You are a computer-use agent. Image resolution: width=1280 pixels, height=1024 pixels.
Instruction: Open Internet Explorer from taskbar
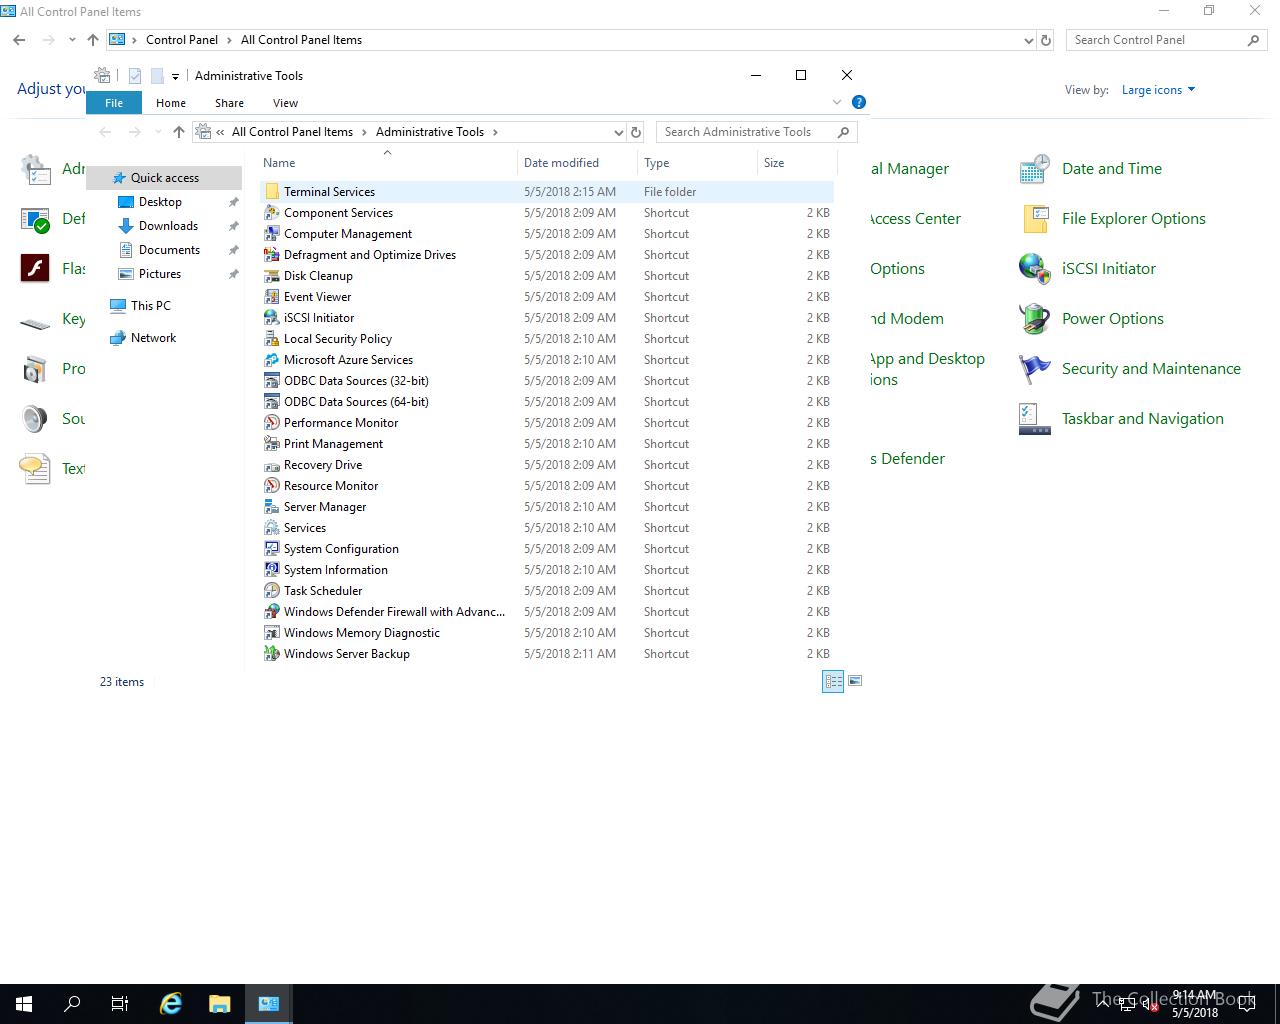171,1004
